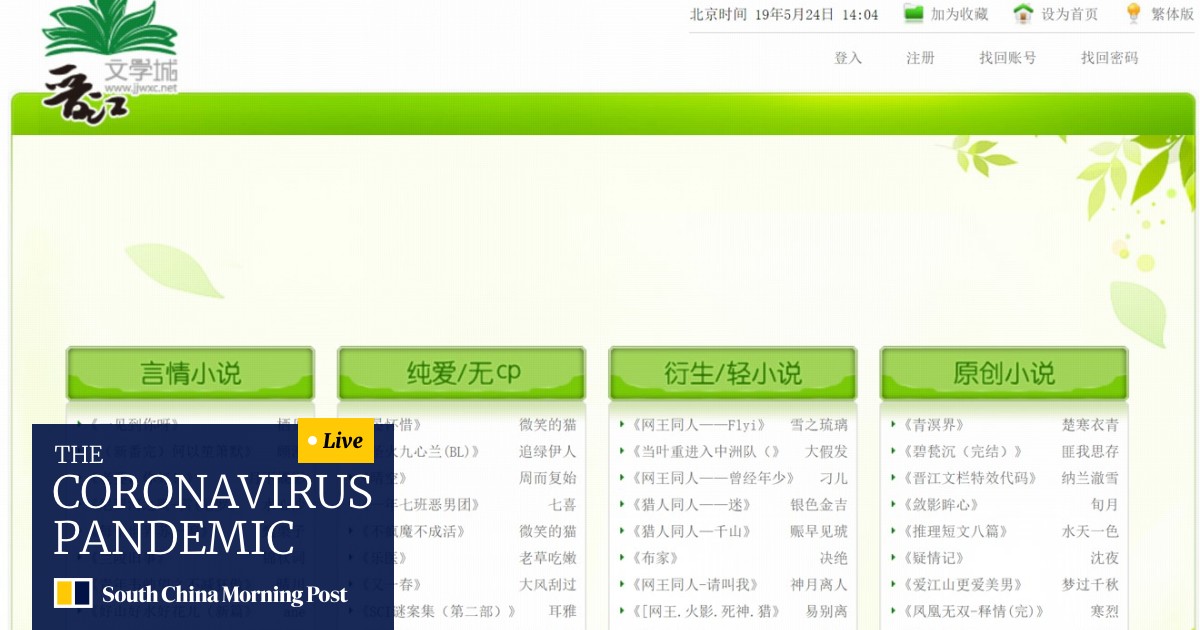Image resolution: width=1200 pixels, height=630 pixels.
Task: Click author 耳雅
Action: pyautogui.click(x=562, y=611)
